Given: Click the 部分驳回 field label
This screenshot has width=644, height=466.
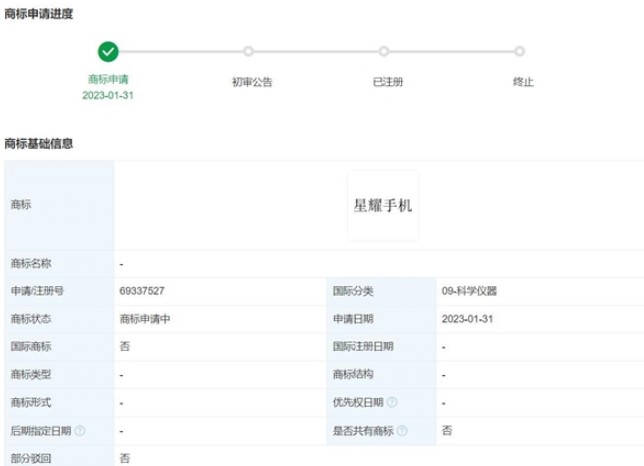Looking at the screenshot, I should coord(31,458).
